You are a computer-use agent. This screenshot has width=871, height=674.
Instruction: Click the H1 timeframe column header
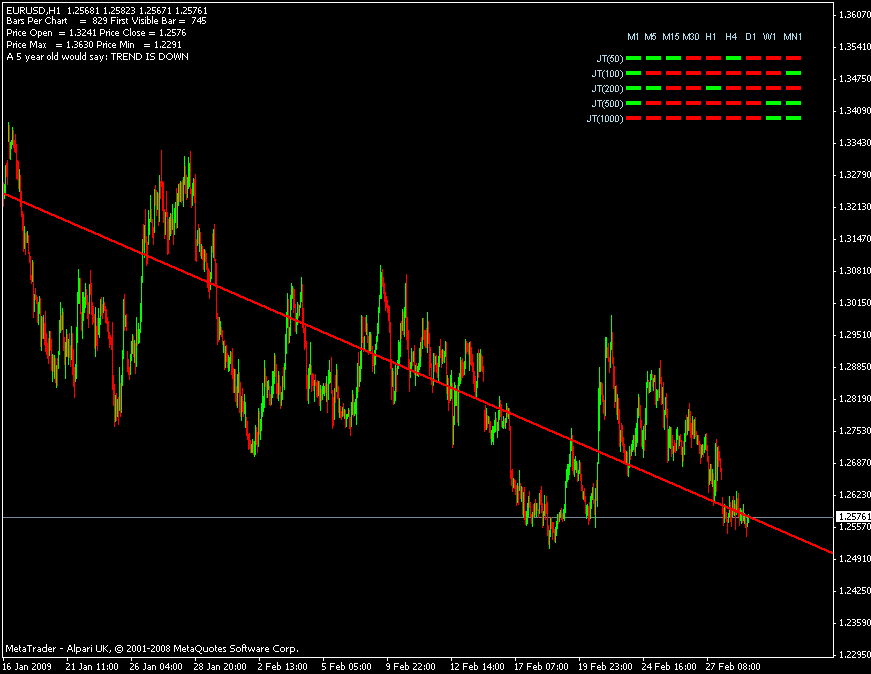click(x=710, y=37)
